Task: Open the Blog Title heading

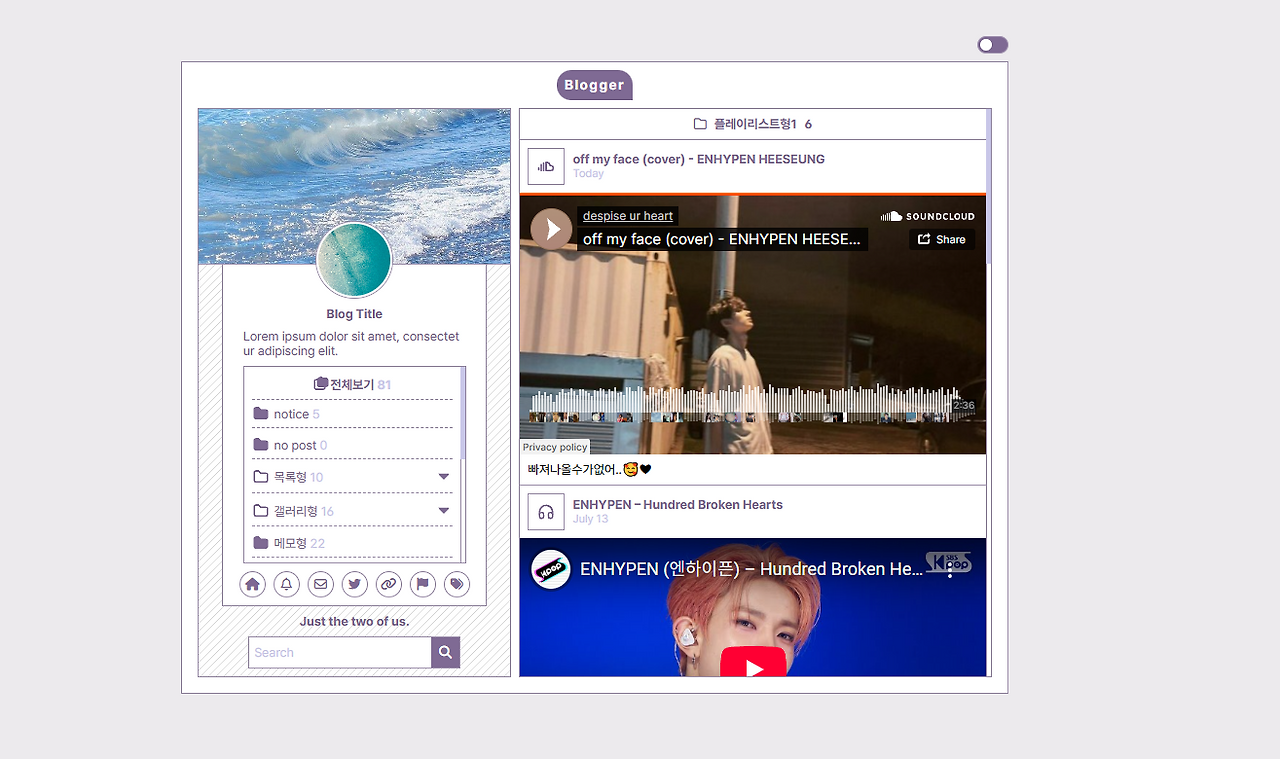Action: (x=354, y=314)
